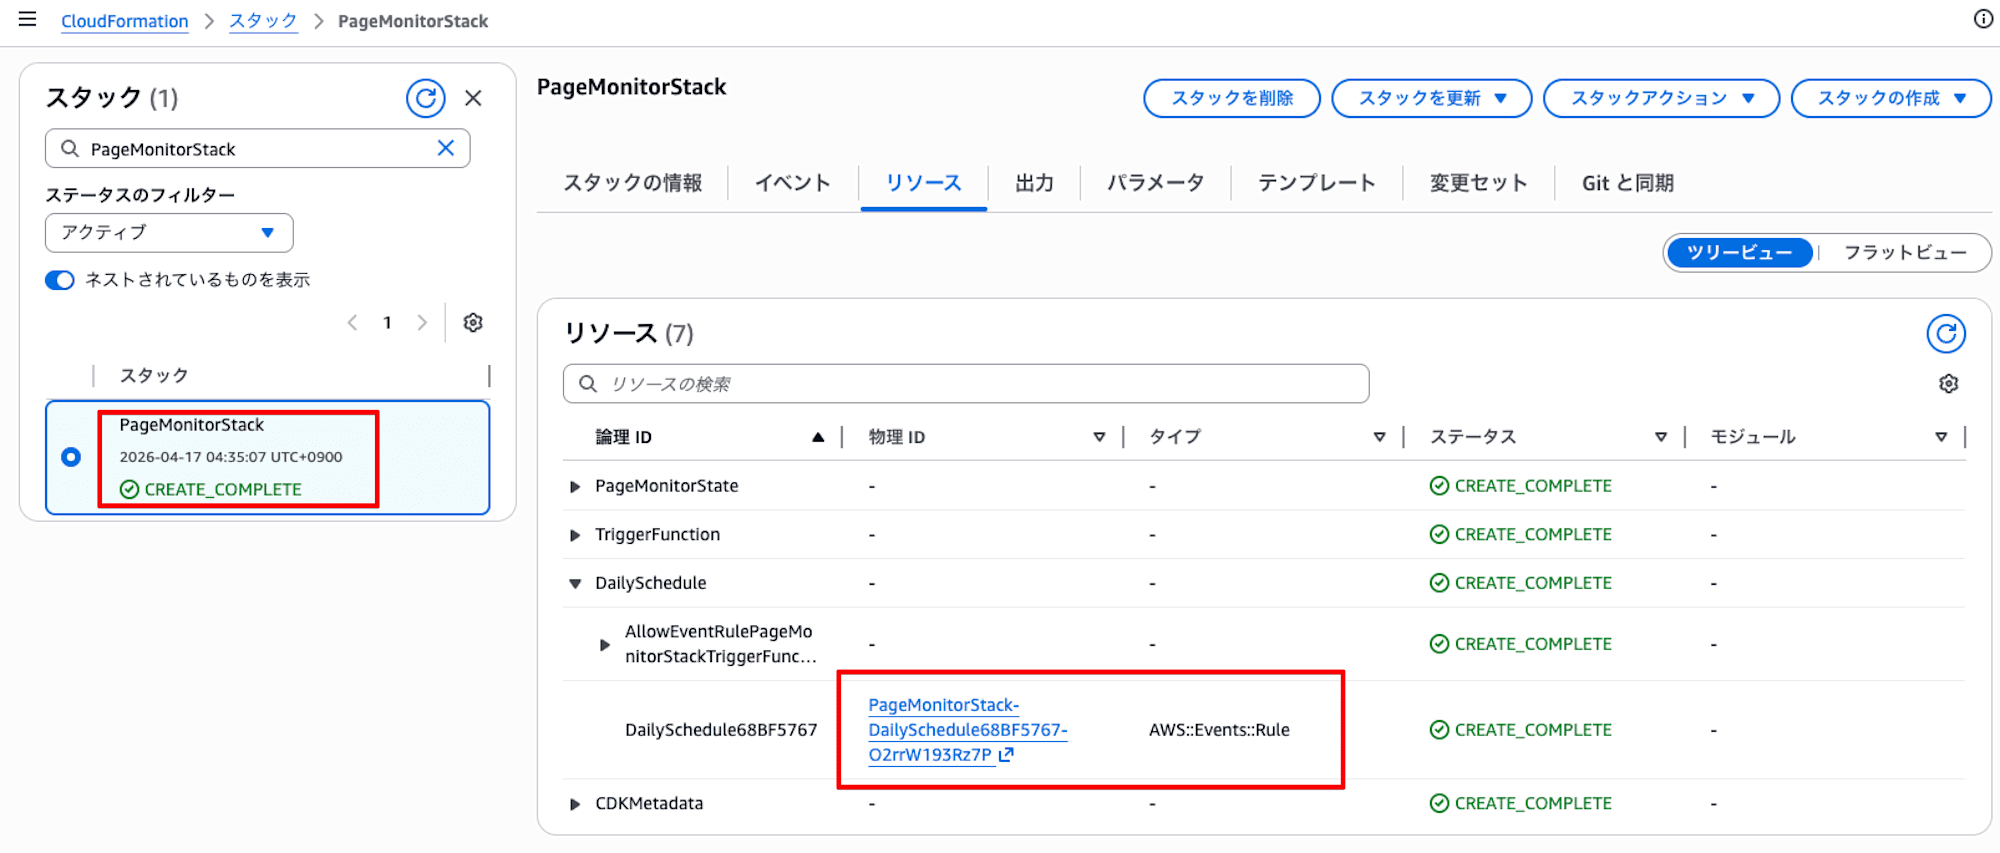Screen dimensions: 2000x853
Task: Toggle the show nested stacks switch
Action: click(60, 280)
